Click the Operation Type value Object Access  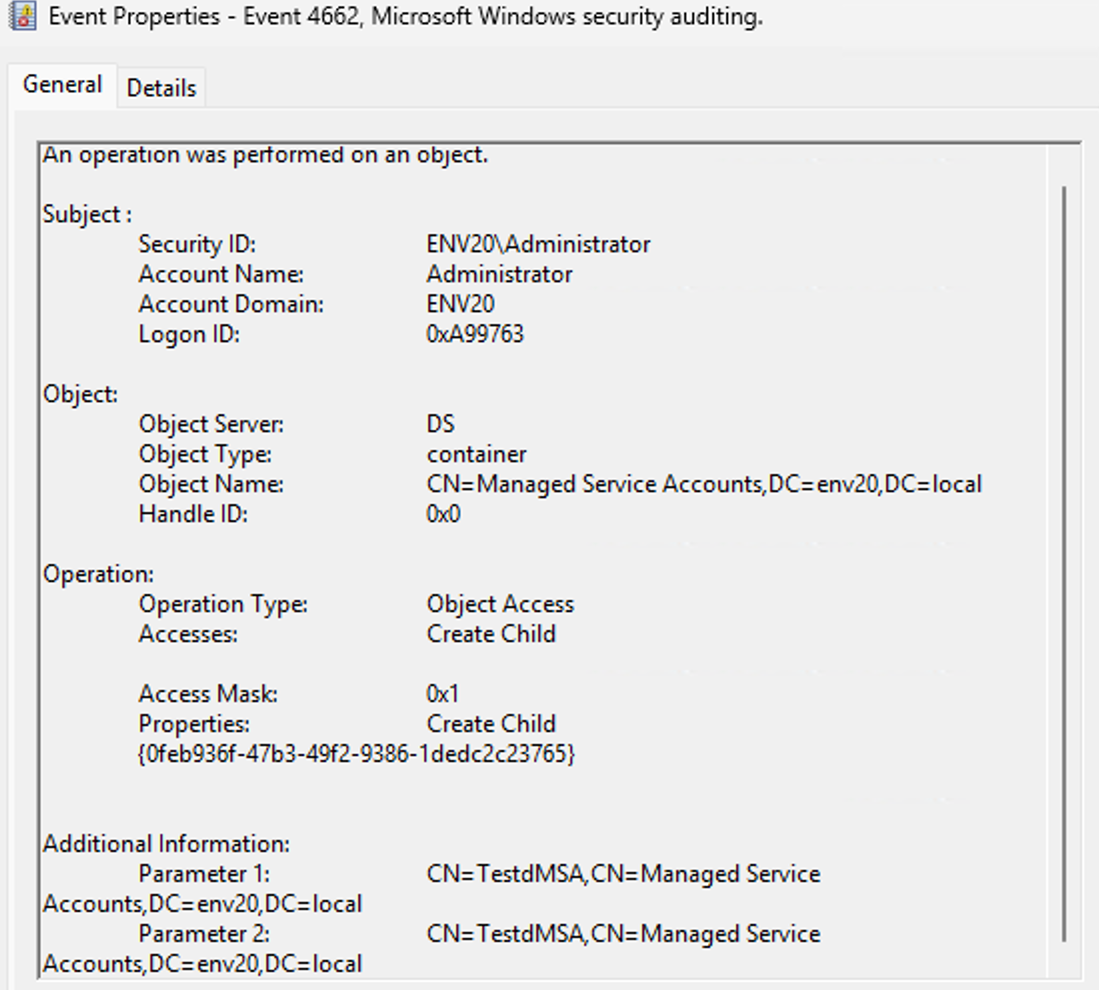click(500, 604)
